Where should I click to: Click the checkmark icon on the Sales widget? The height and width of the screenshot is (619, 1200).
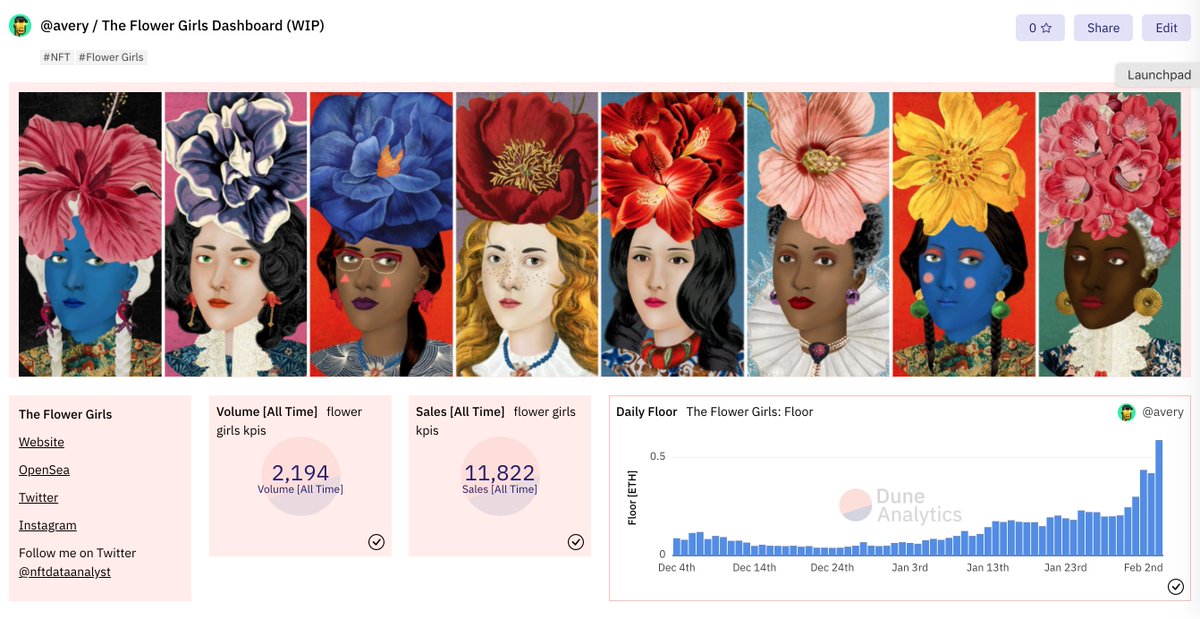click(576, 541)
